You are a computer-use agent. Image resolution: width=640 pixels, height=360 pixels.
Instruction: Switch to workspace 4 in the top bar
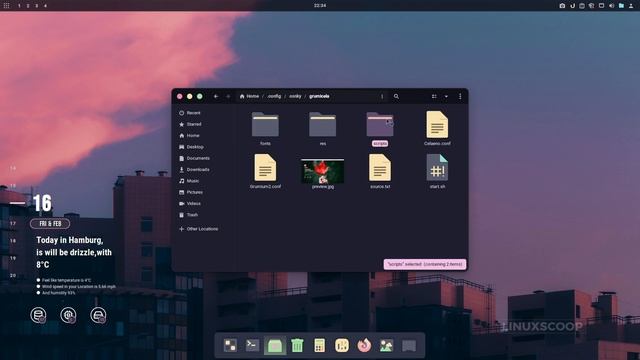(45, 6)
